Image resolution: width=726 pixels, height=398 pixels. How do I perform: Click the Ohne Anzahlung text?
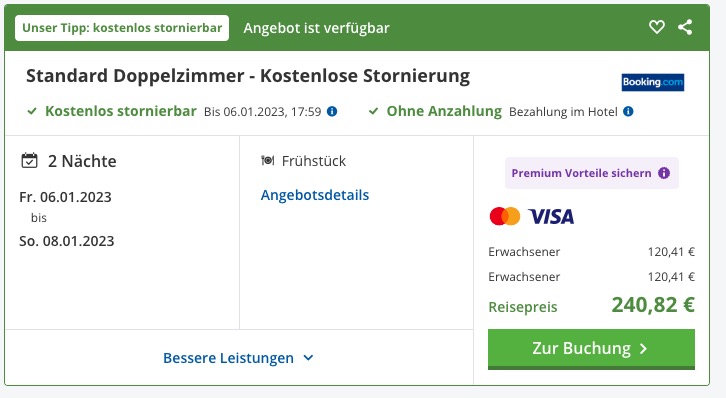[444, 111]
